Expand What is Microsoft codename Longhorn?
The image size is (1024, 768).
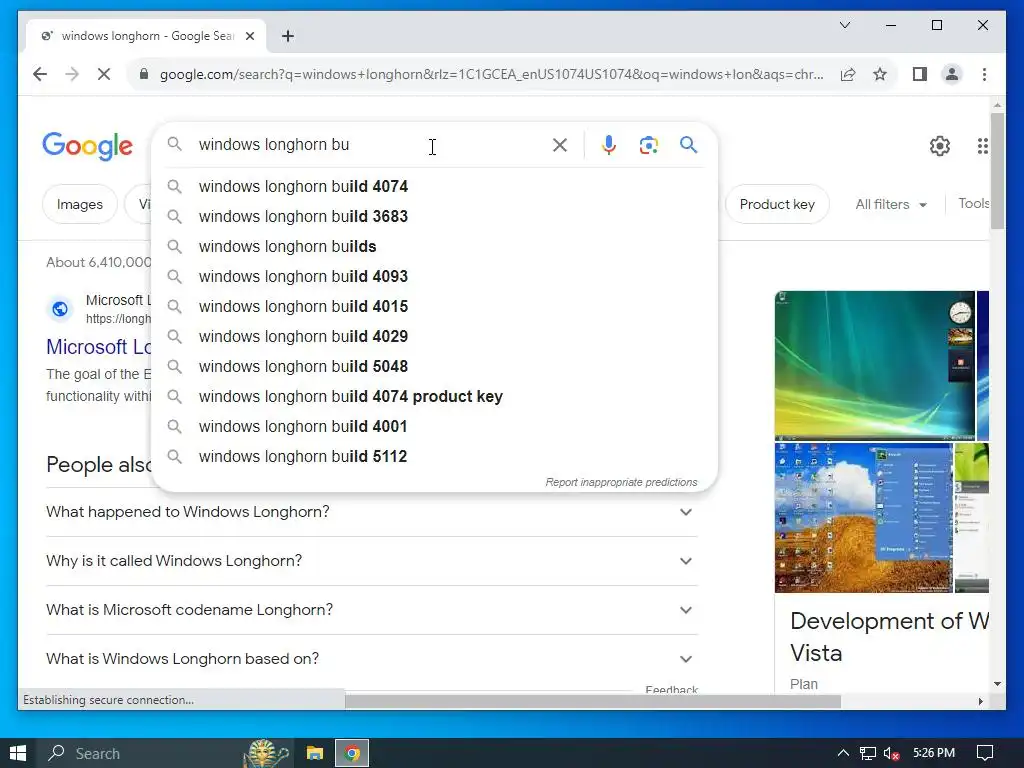371,610
